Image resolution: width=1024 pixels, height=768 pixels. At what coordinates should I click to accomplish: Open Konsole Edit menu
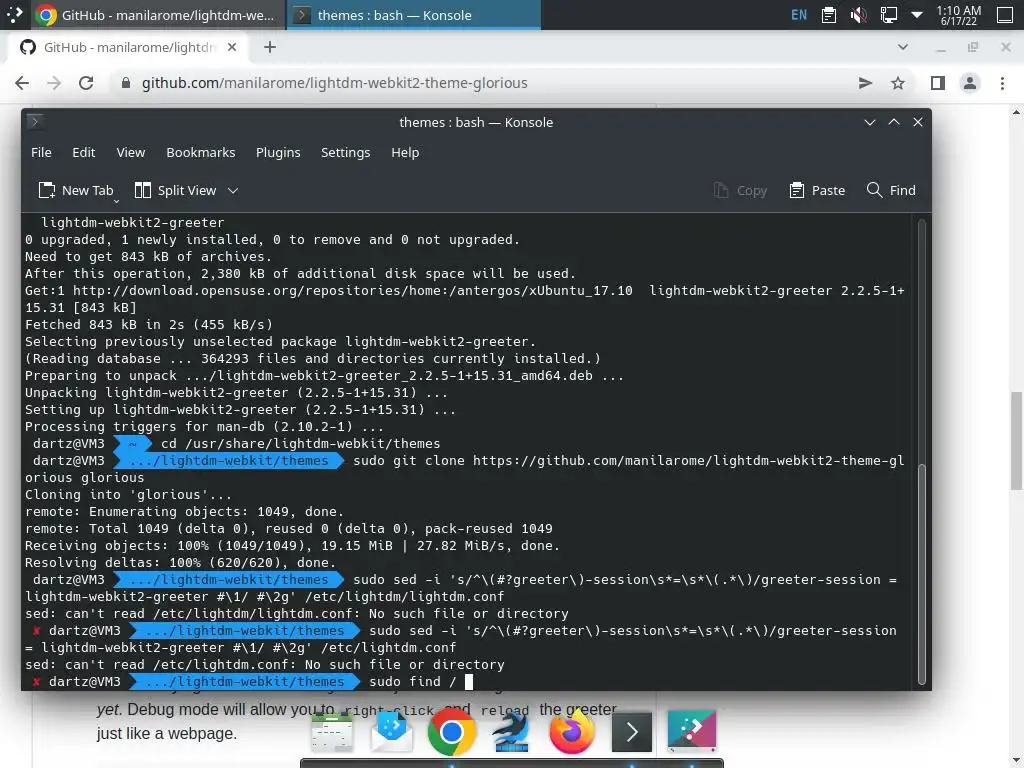click(84, 152)
